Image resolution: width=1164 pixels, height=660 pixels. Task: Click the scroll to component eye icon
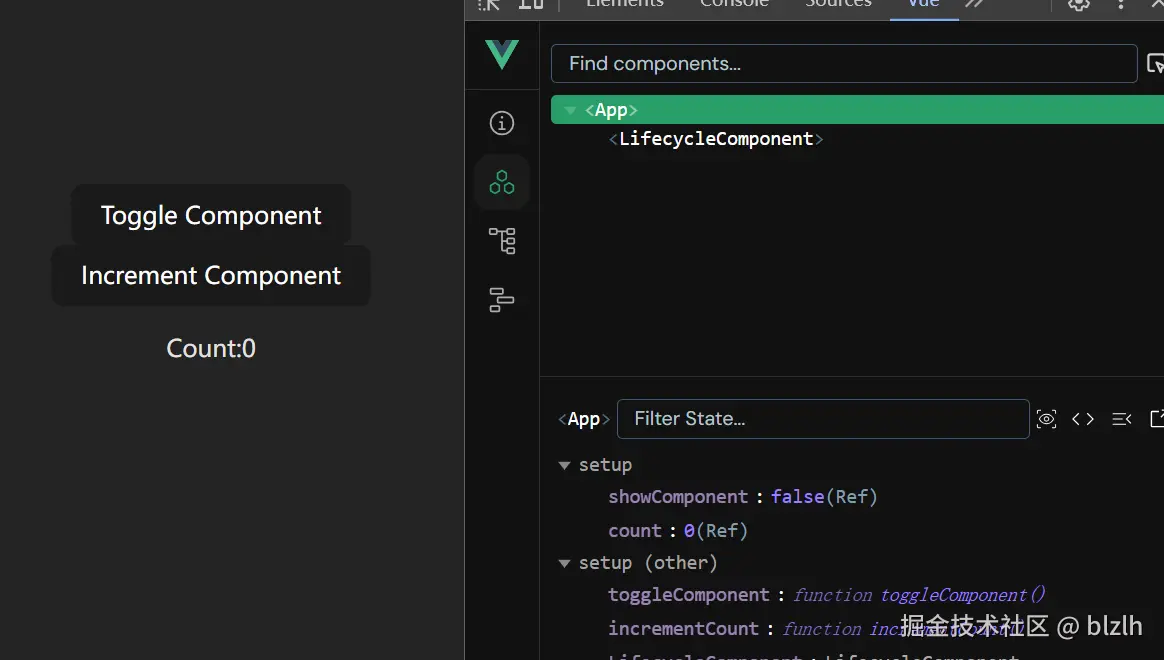point(1046,419)
